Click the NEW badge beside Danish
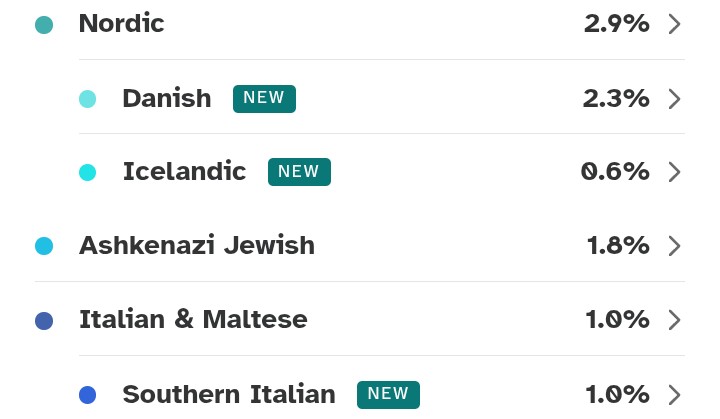Viewport: 720px width, 419px height. coord(264,98)
